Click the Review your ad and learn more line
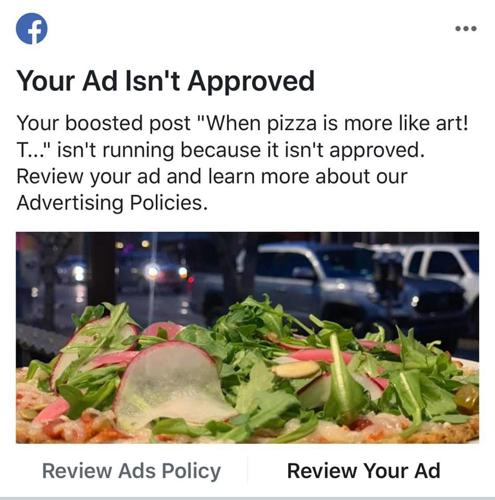Screen dimensions: 495x500 [212, 176]
